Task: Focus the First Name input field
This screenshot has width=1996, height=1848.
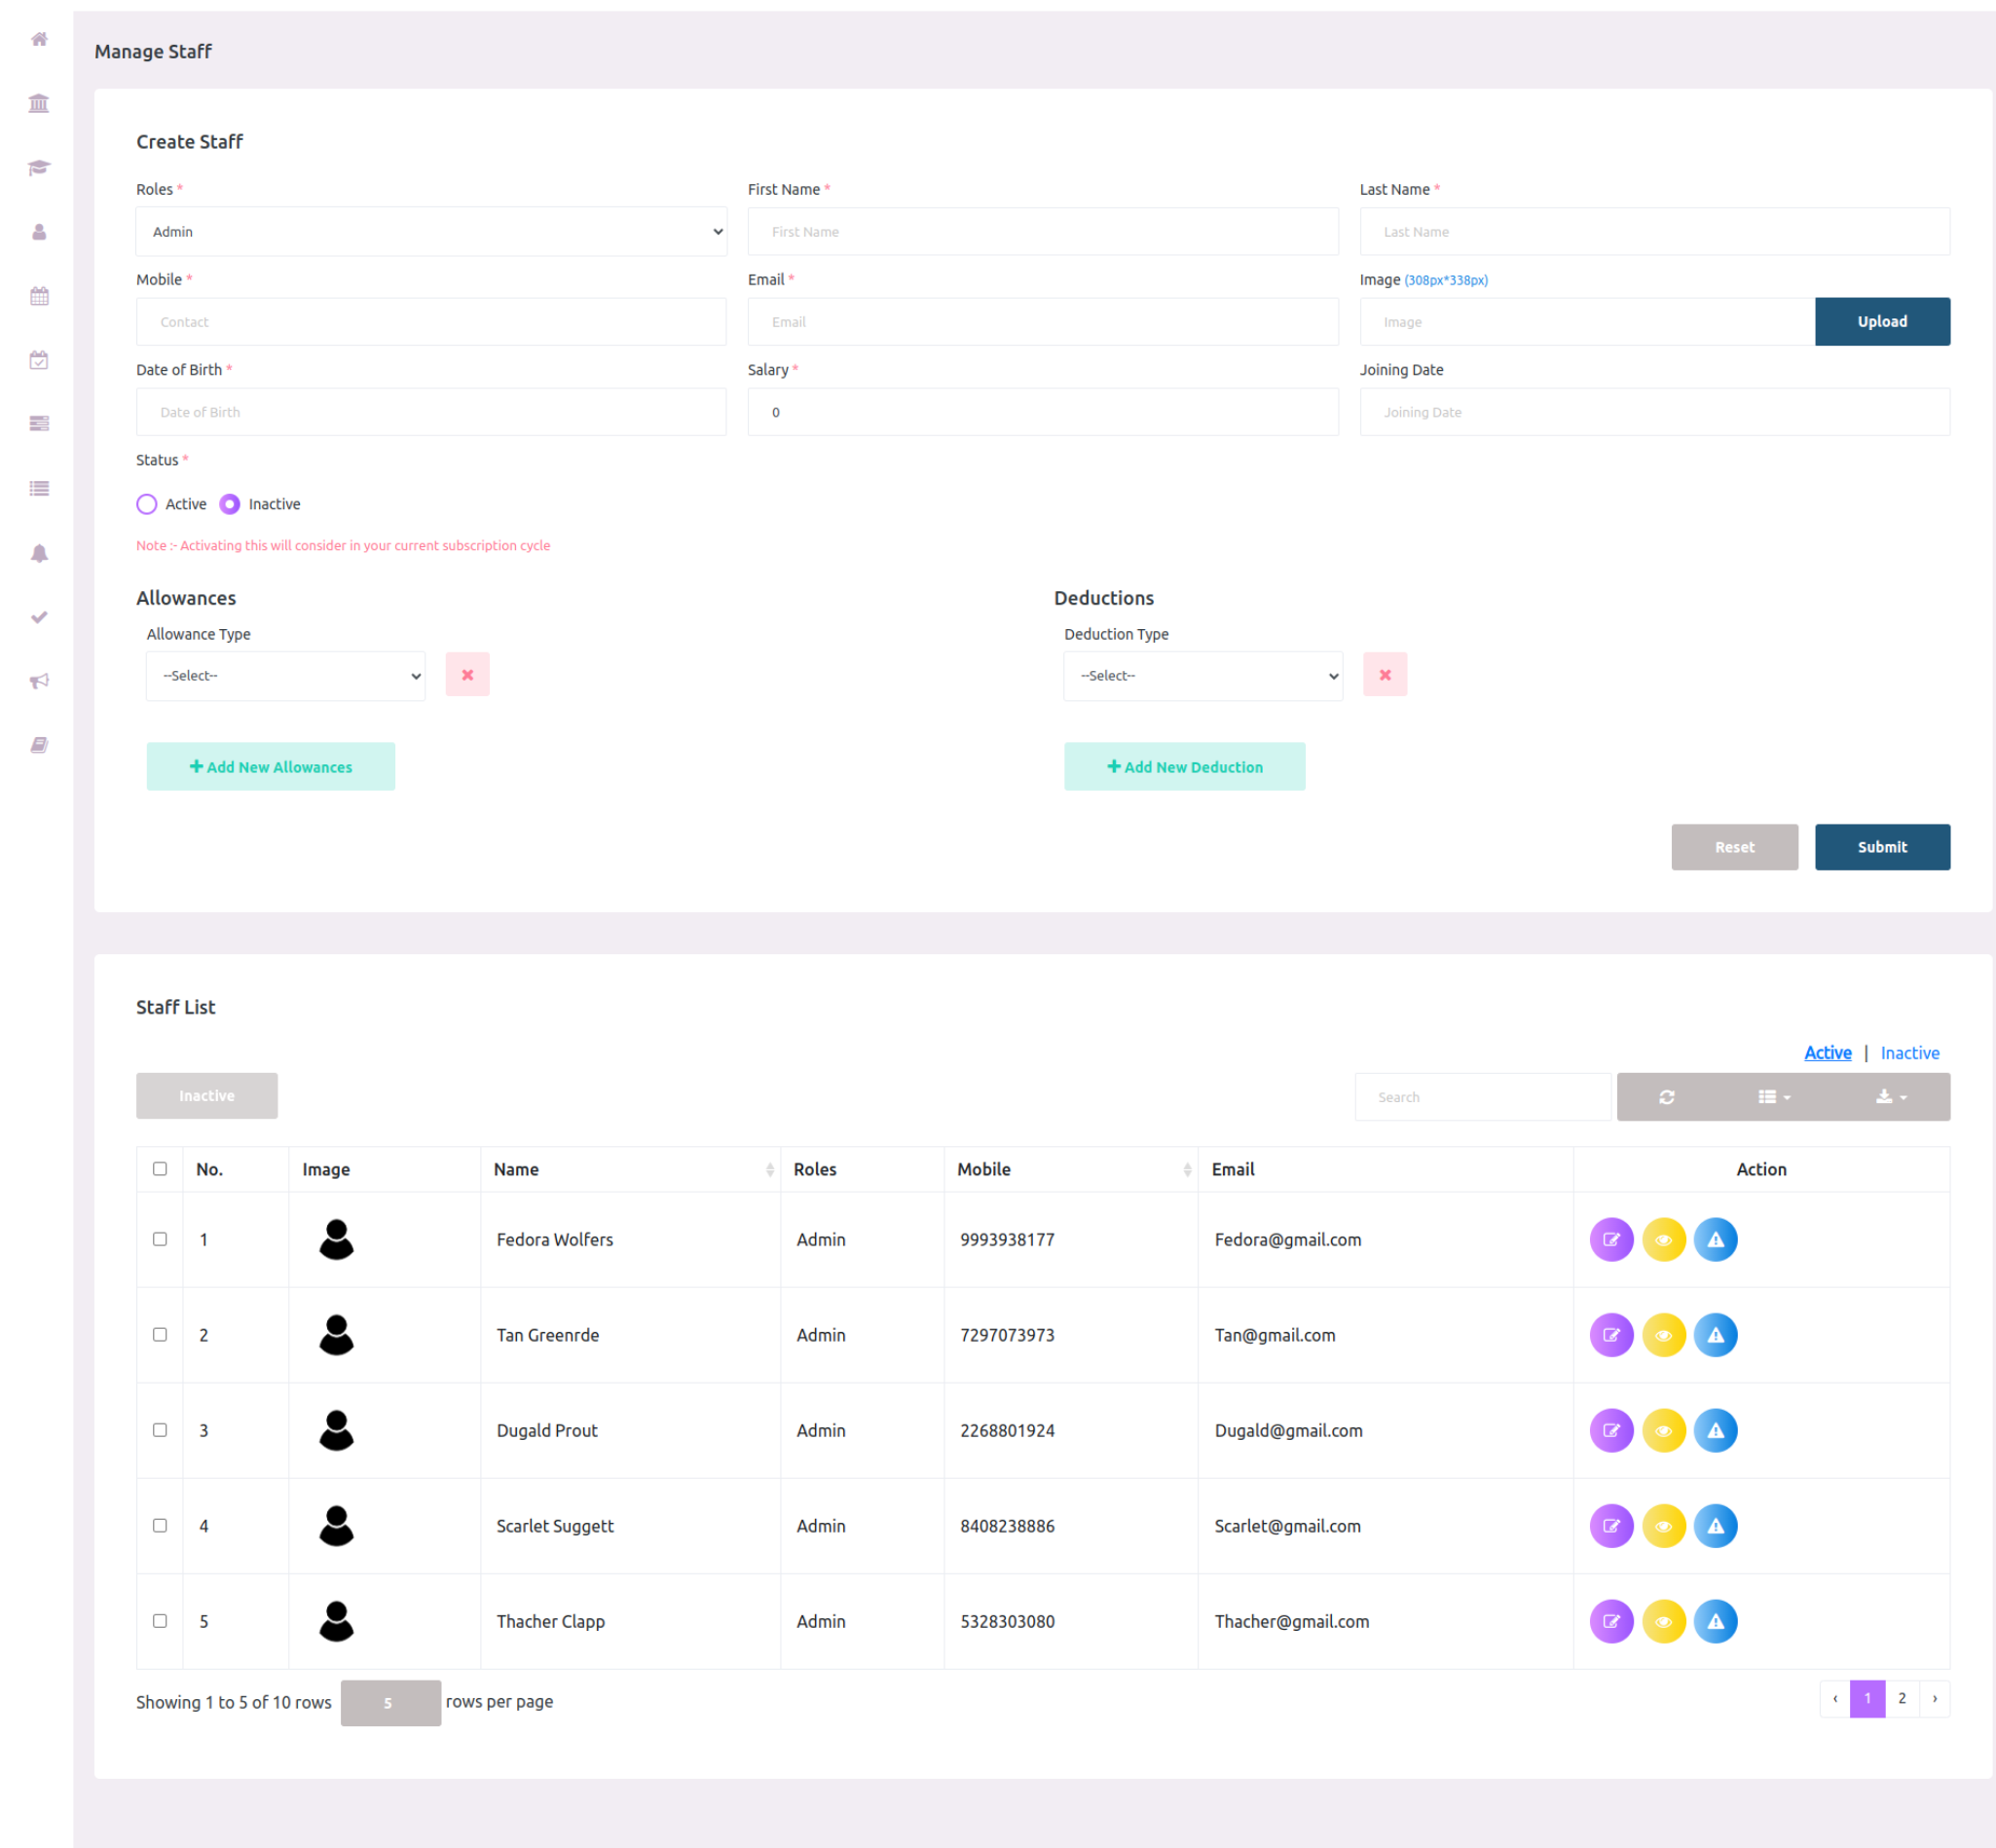Action: click(x=1043, y=232)
